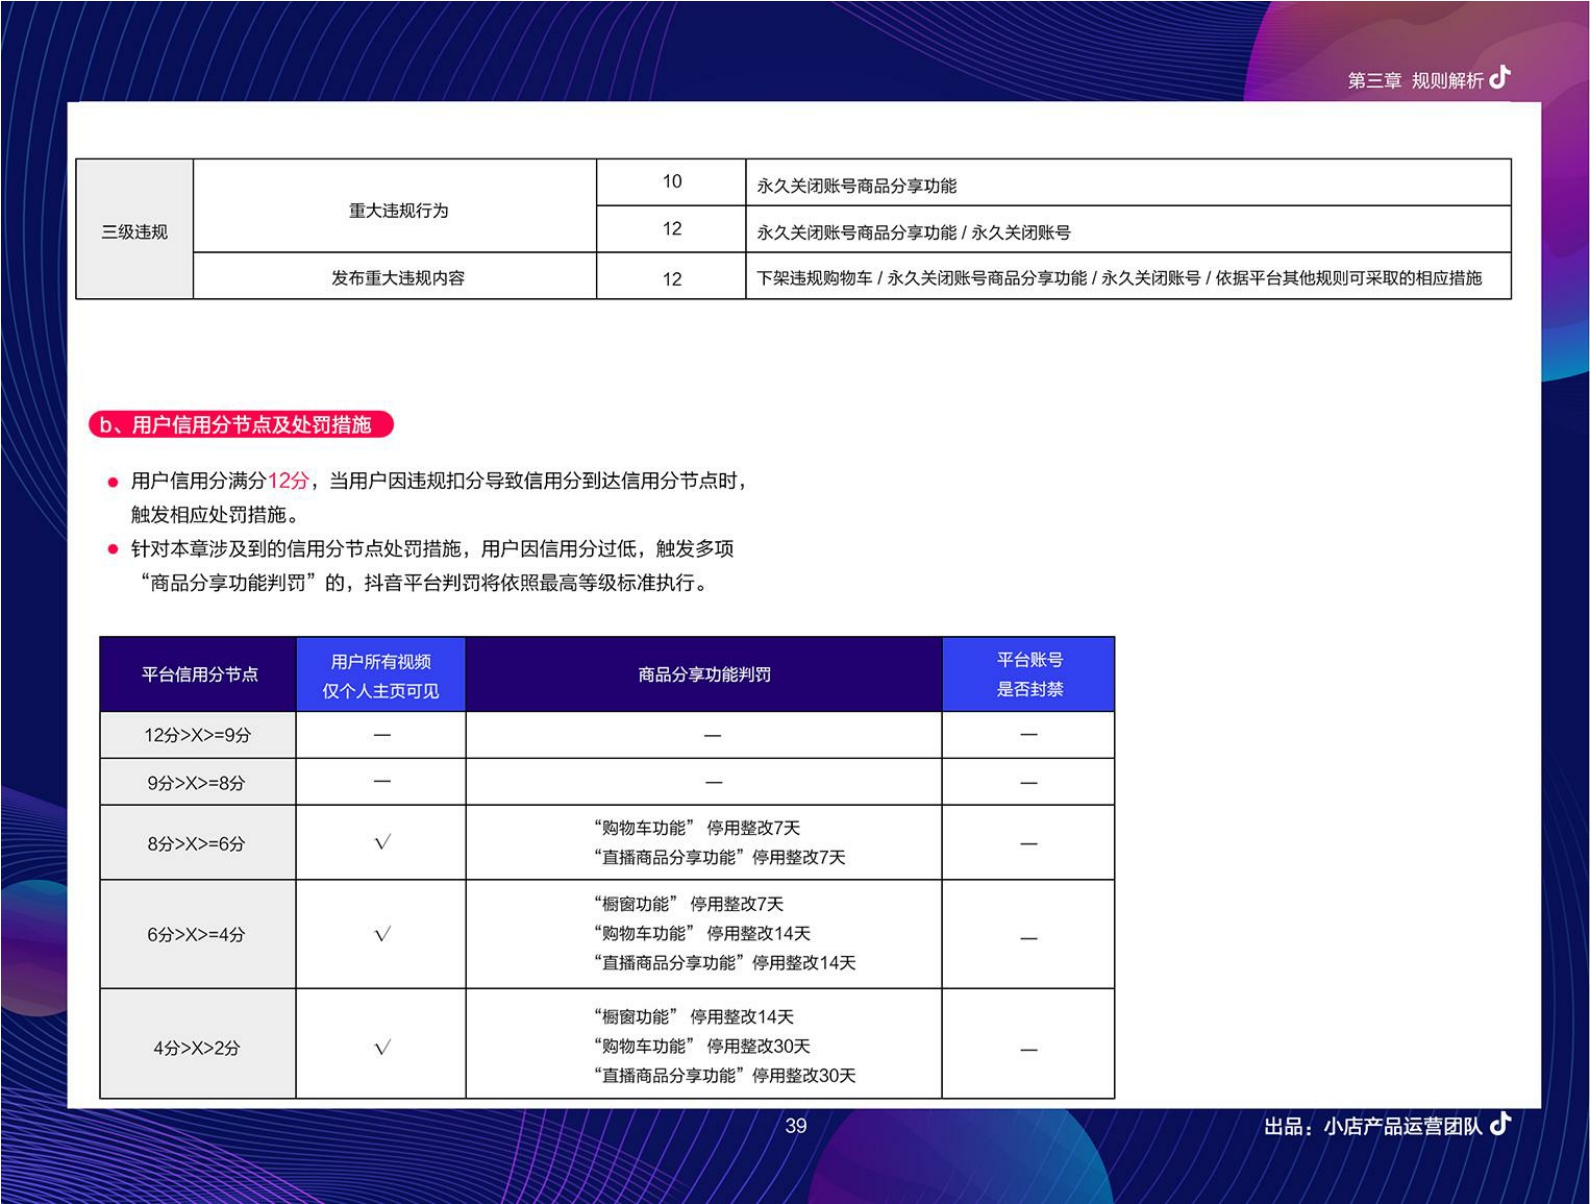The image size is (1590, 1204).
Task: Click the 三级违规 cell
Action: tap(134, 232)
